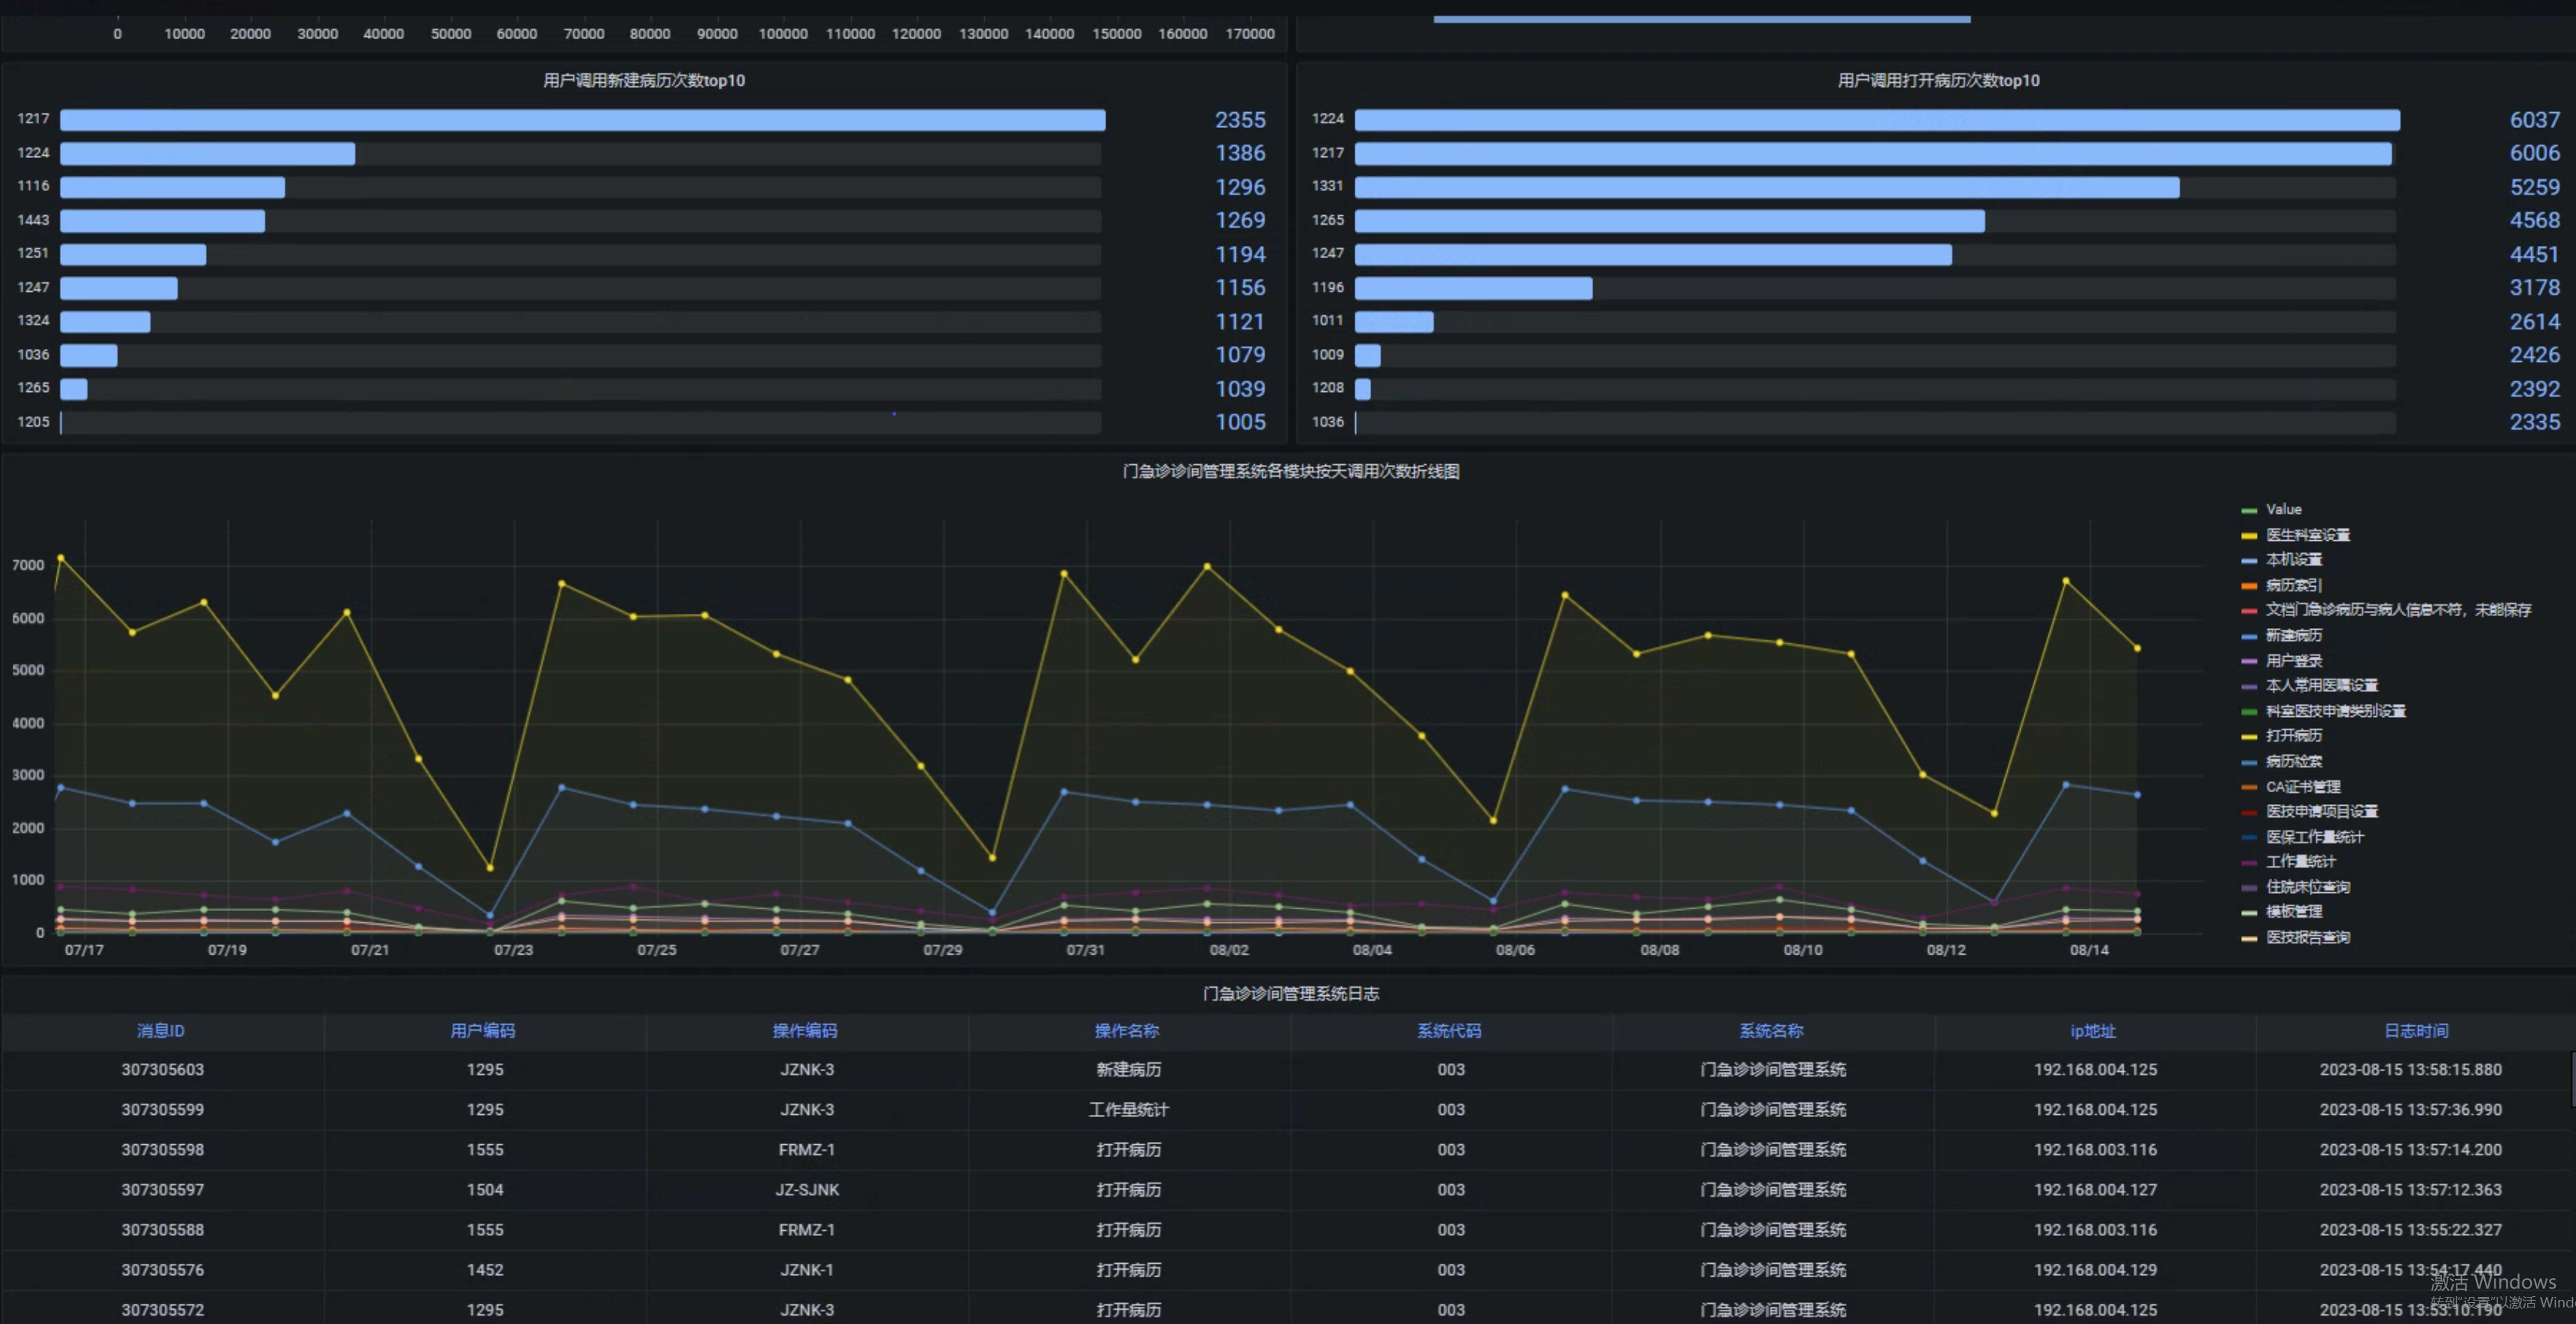Screen dimensions: 2576x1324
Task: Toggle the 本机设置 legend series
Action: 2294,560
